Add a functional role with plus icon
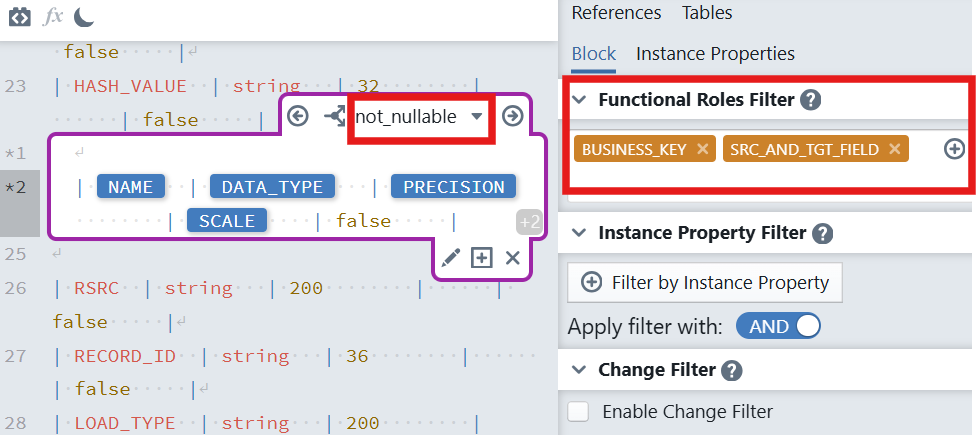The height and width of the screenshot is (435, 976). [955, 149]
